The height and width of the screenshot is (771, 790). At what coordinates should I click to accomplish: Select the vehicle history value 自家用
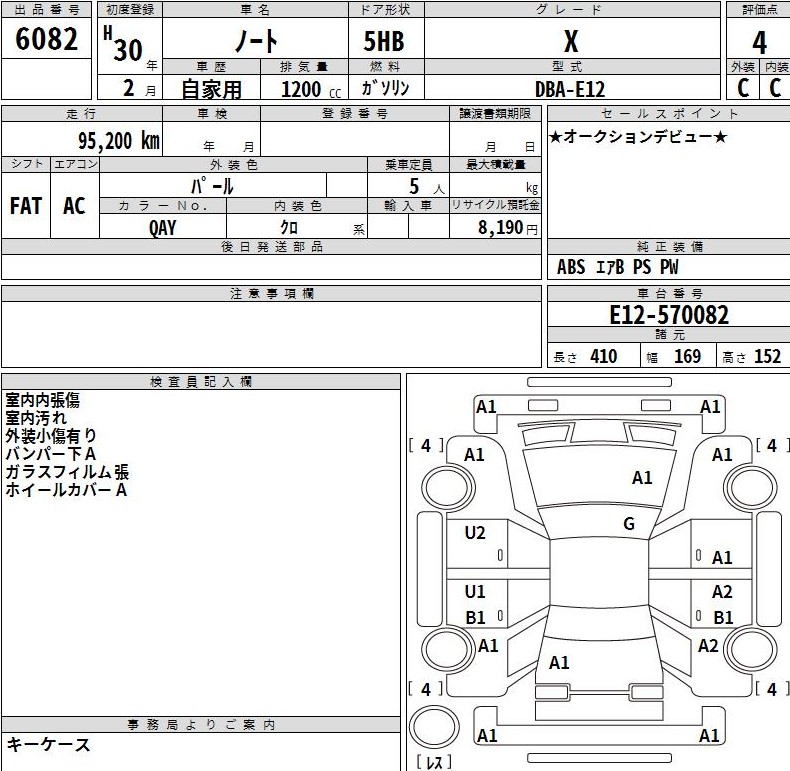coord(211,89)
